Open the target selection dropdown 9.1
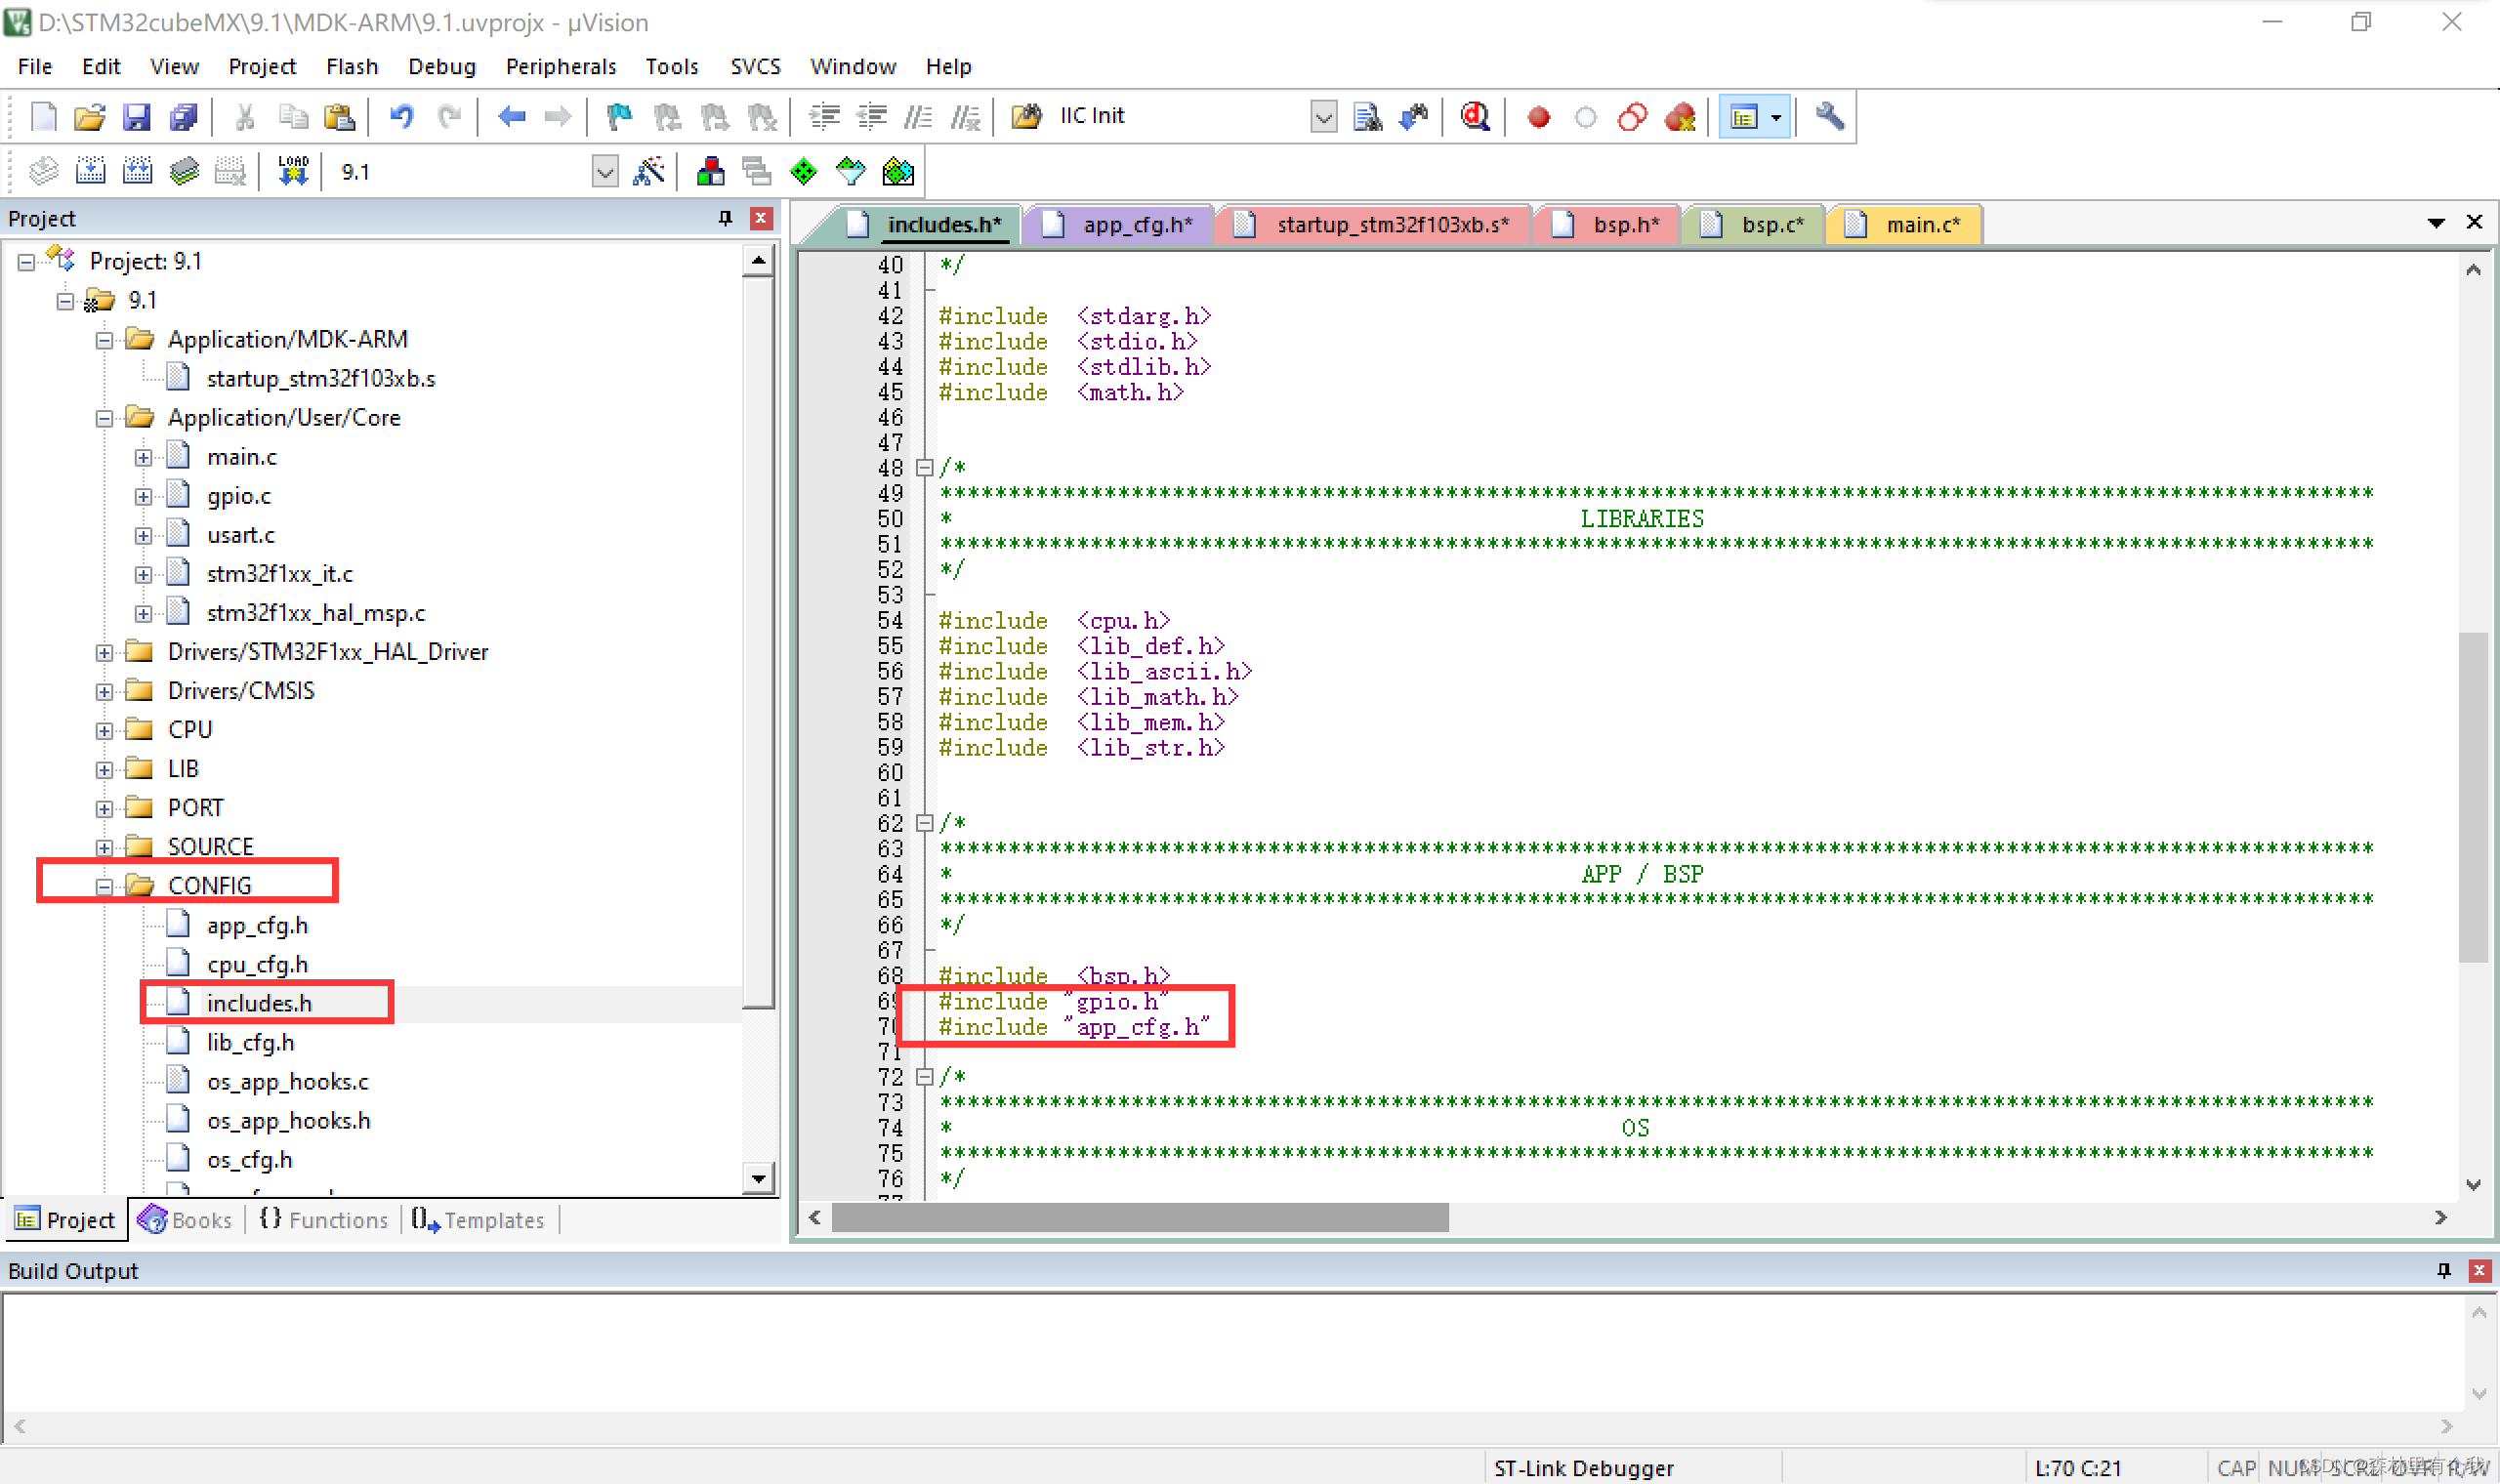This screenshot has width=2500, height=1484. [x=605, y=171]
